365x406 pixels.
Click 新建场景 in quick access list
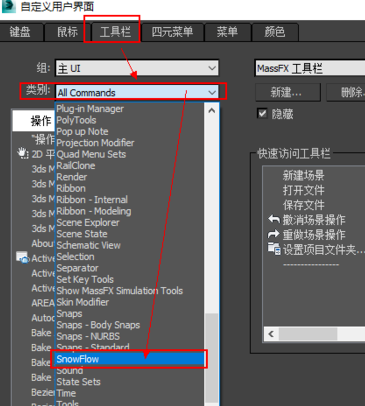pos(303,175)
